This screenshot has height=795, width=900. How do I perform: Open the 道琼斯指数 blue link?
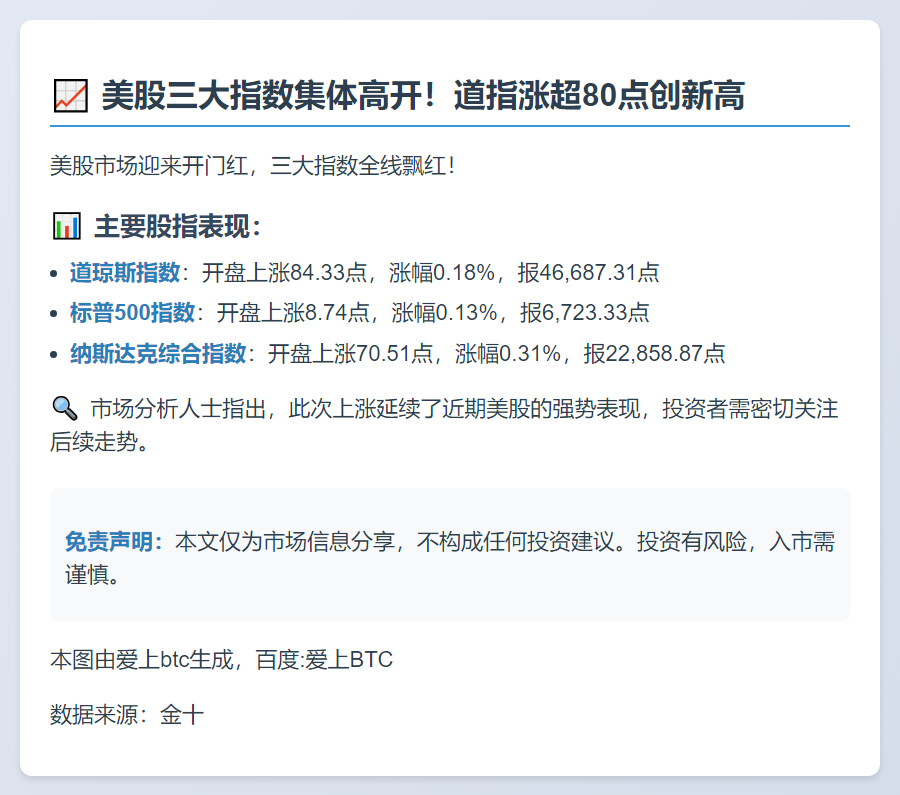click(x=125, y=272)
